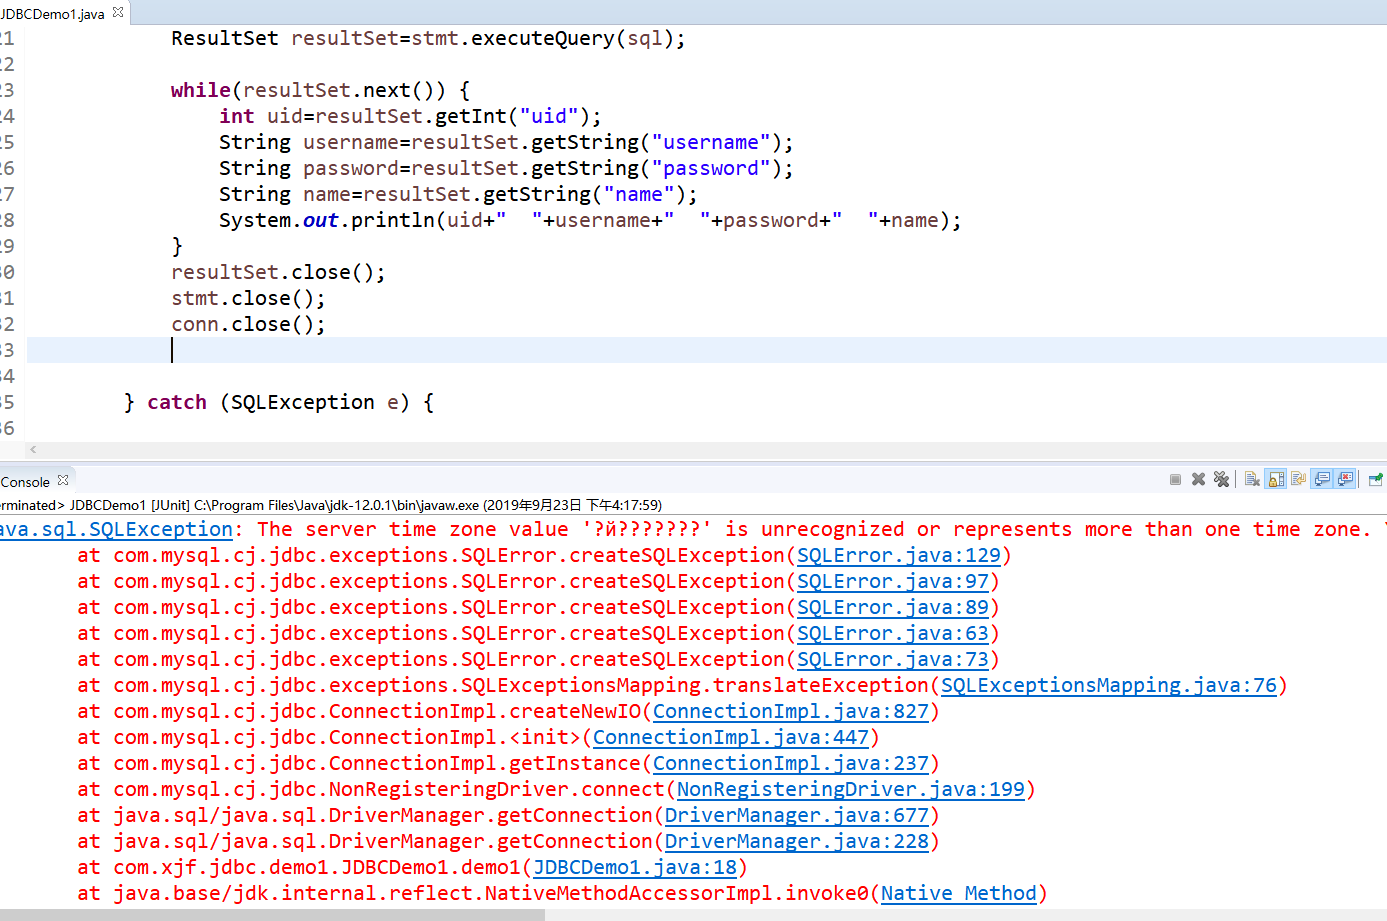Toggle show console on standard error
1387x921 pixels.
pos(1345,479)
